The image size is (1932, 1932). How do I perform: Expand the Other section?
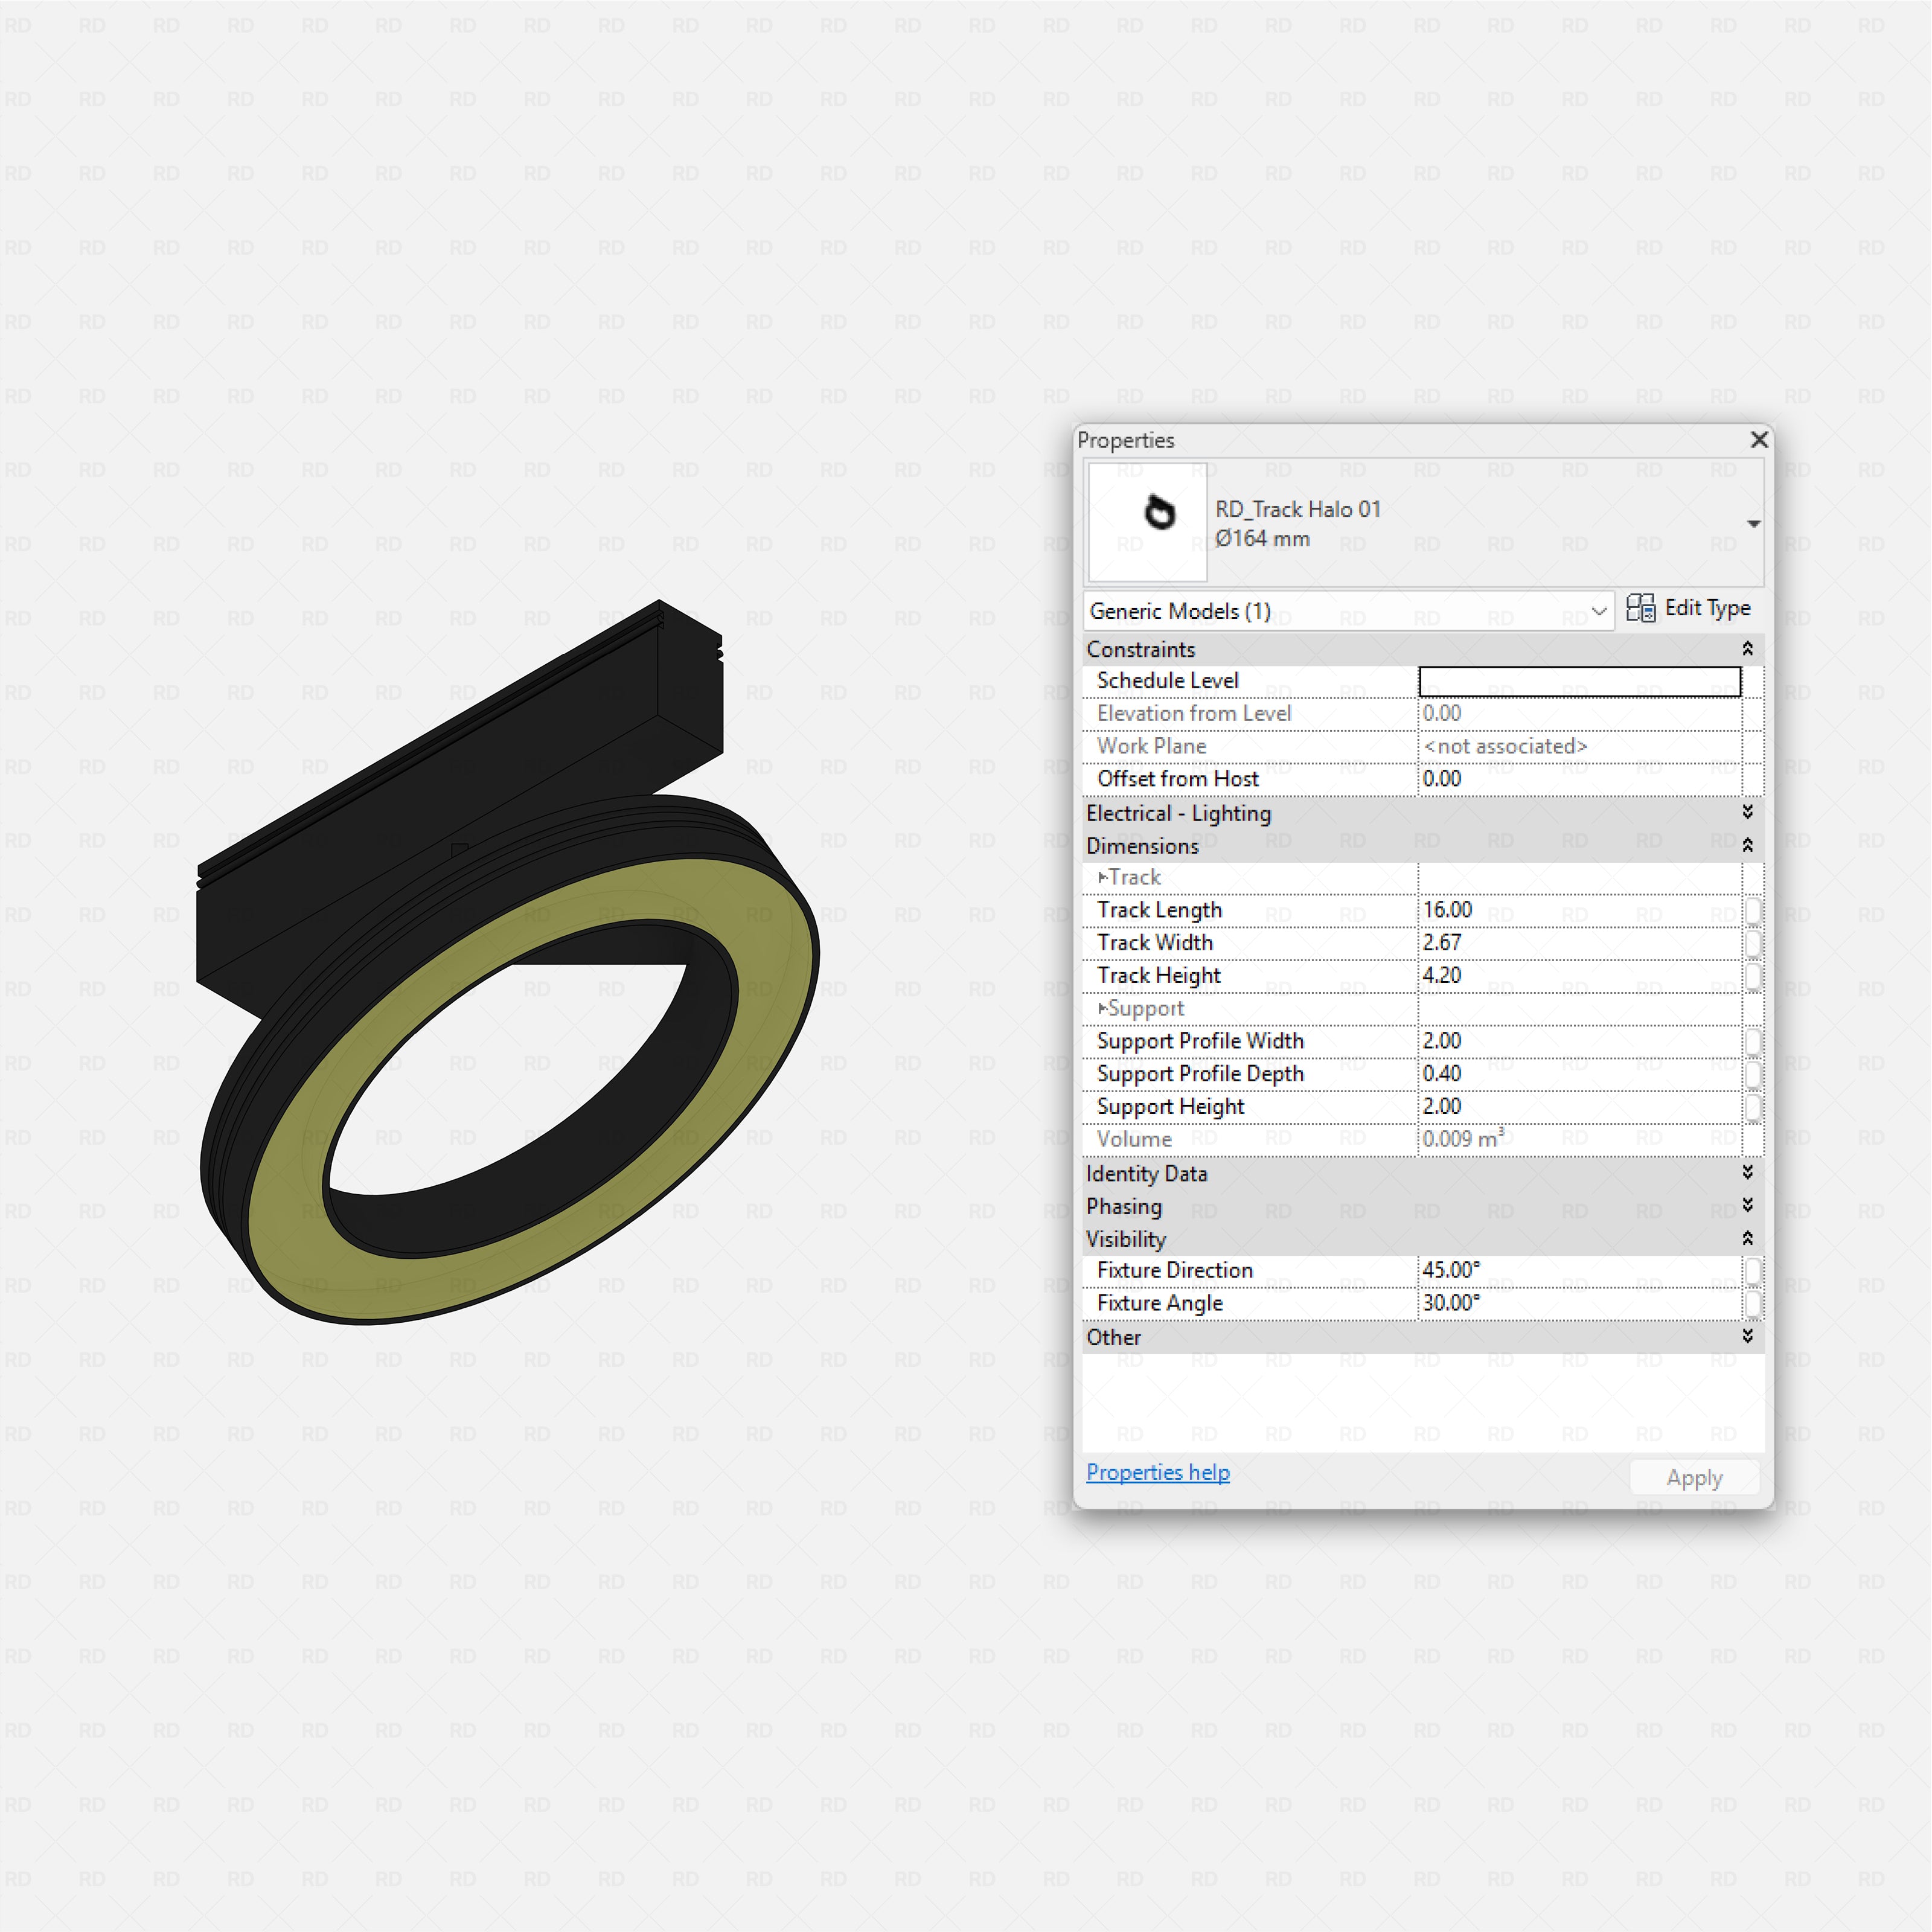click(x=1748, y=1336)
